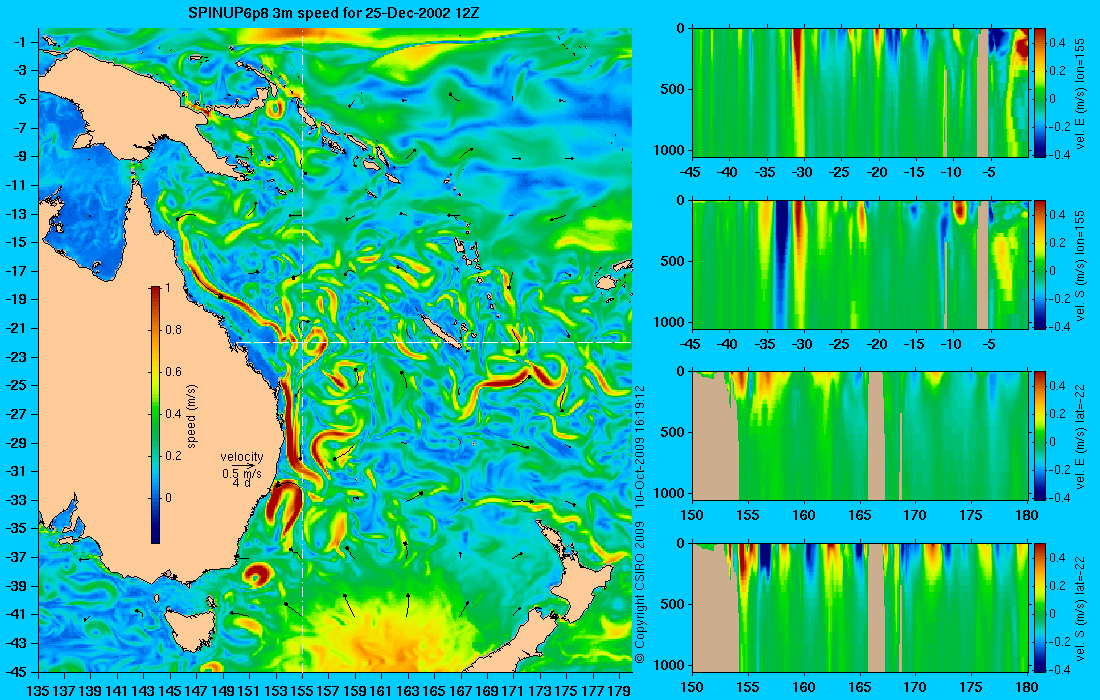Click the red ring eddy east of Bass Strait
Image resolution: width=1100 pixels, height=700 pixels.
[255, 574]
